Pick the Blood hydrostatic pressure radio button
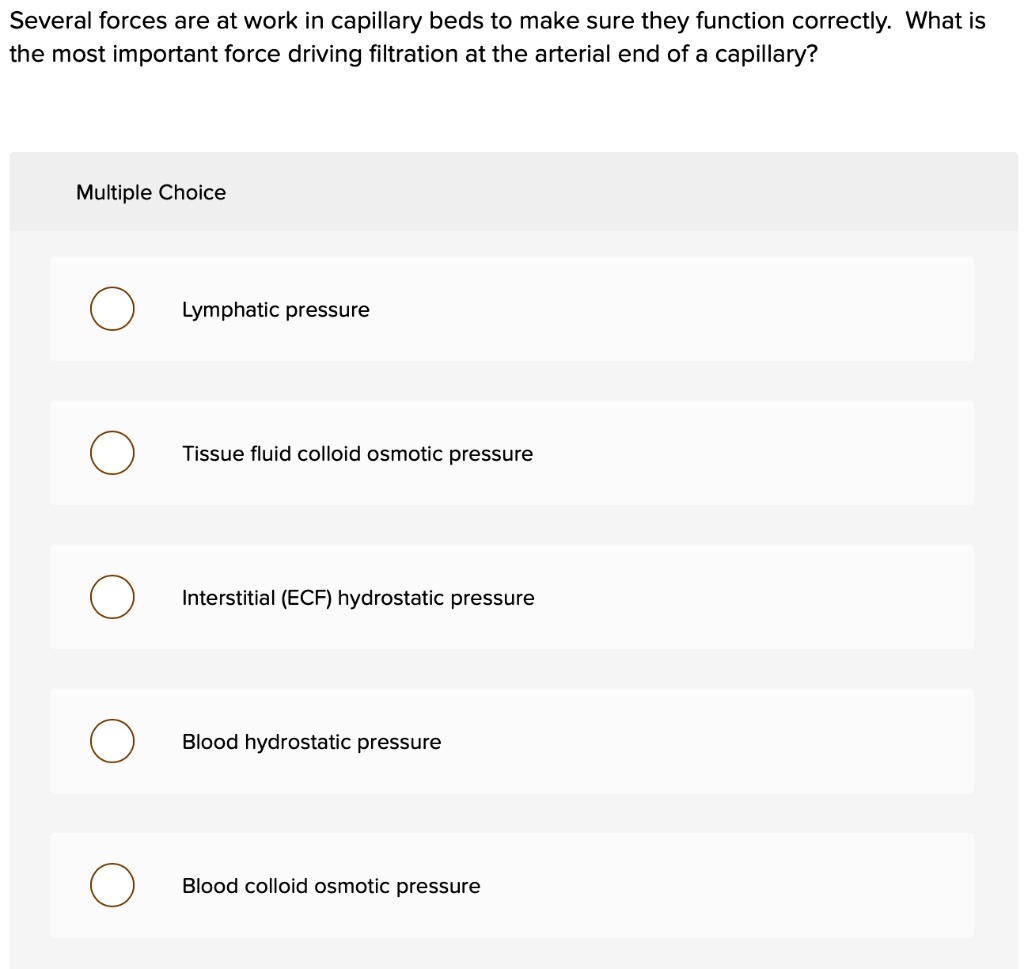 click(112, 741)
